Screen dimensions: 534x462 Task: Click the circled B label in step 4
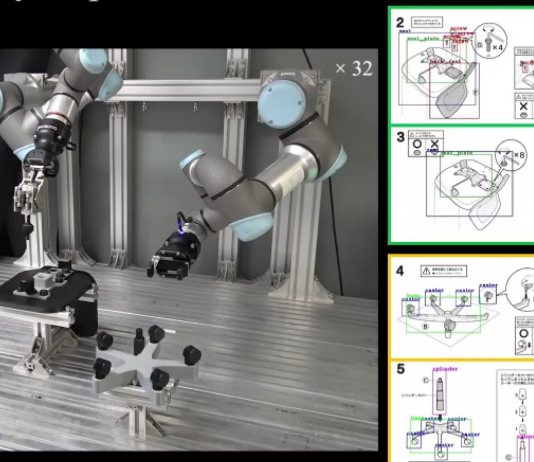click(x=425, y=326)
